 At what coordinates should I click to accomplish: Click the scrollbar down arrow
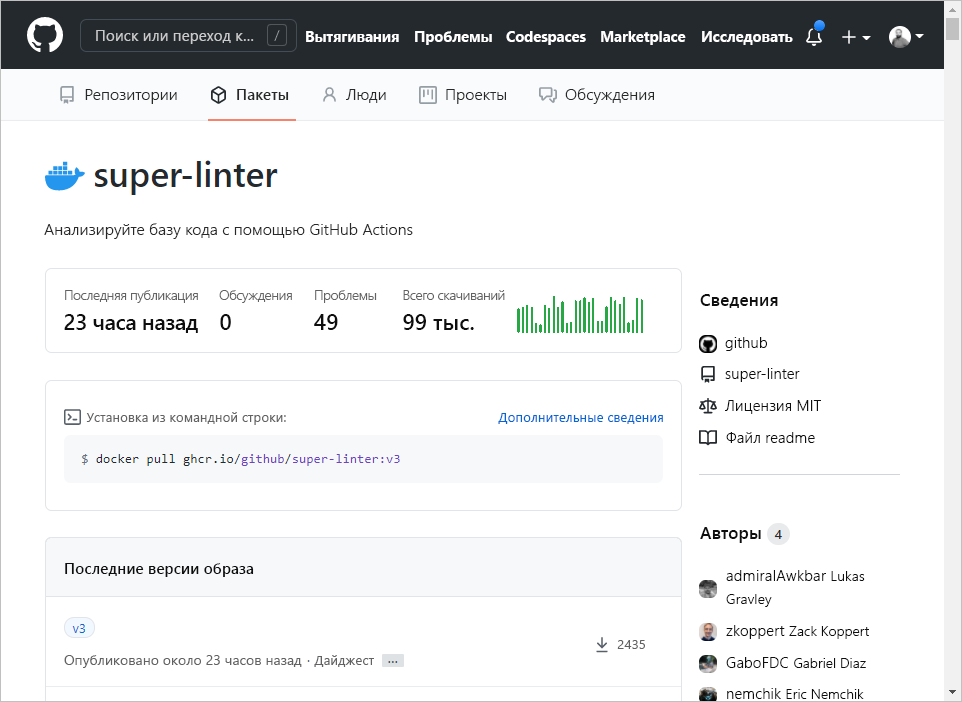(952, 693)
